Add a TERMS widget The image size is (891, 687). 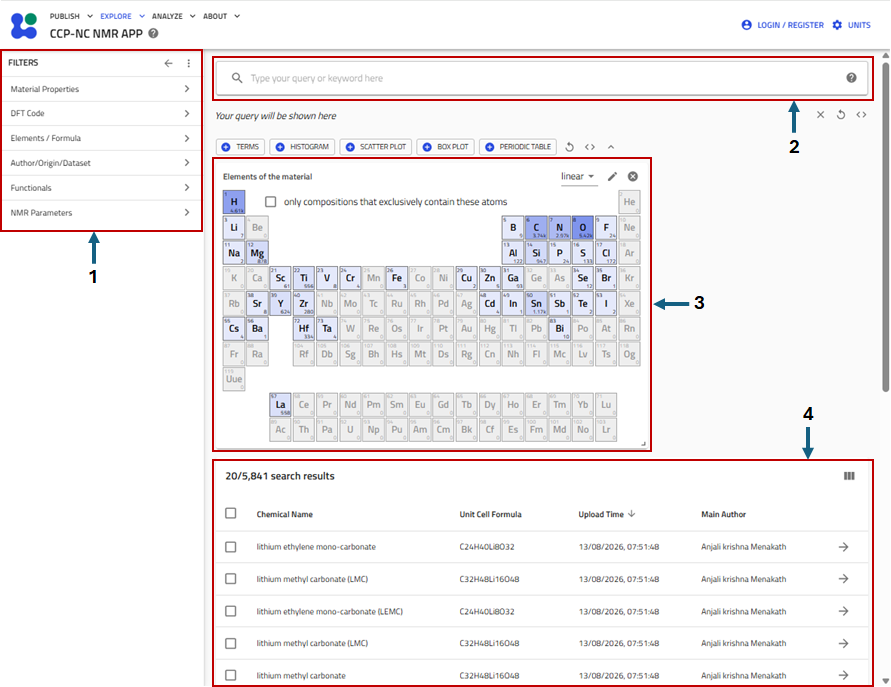tap(240, 147)
